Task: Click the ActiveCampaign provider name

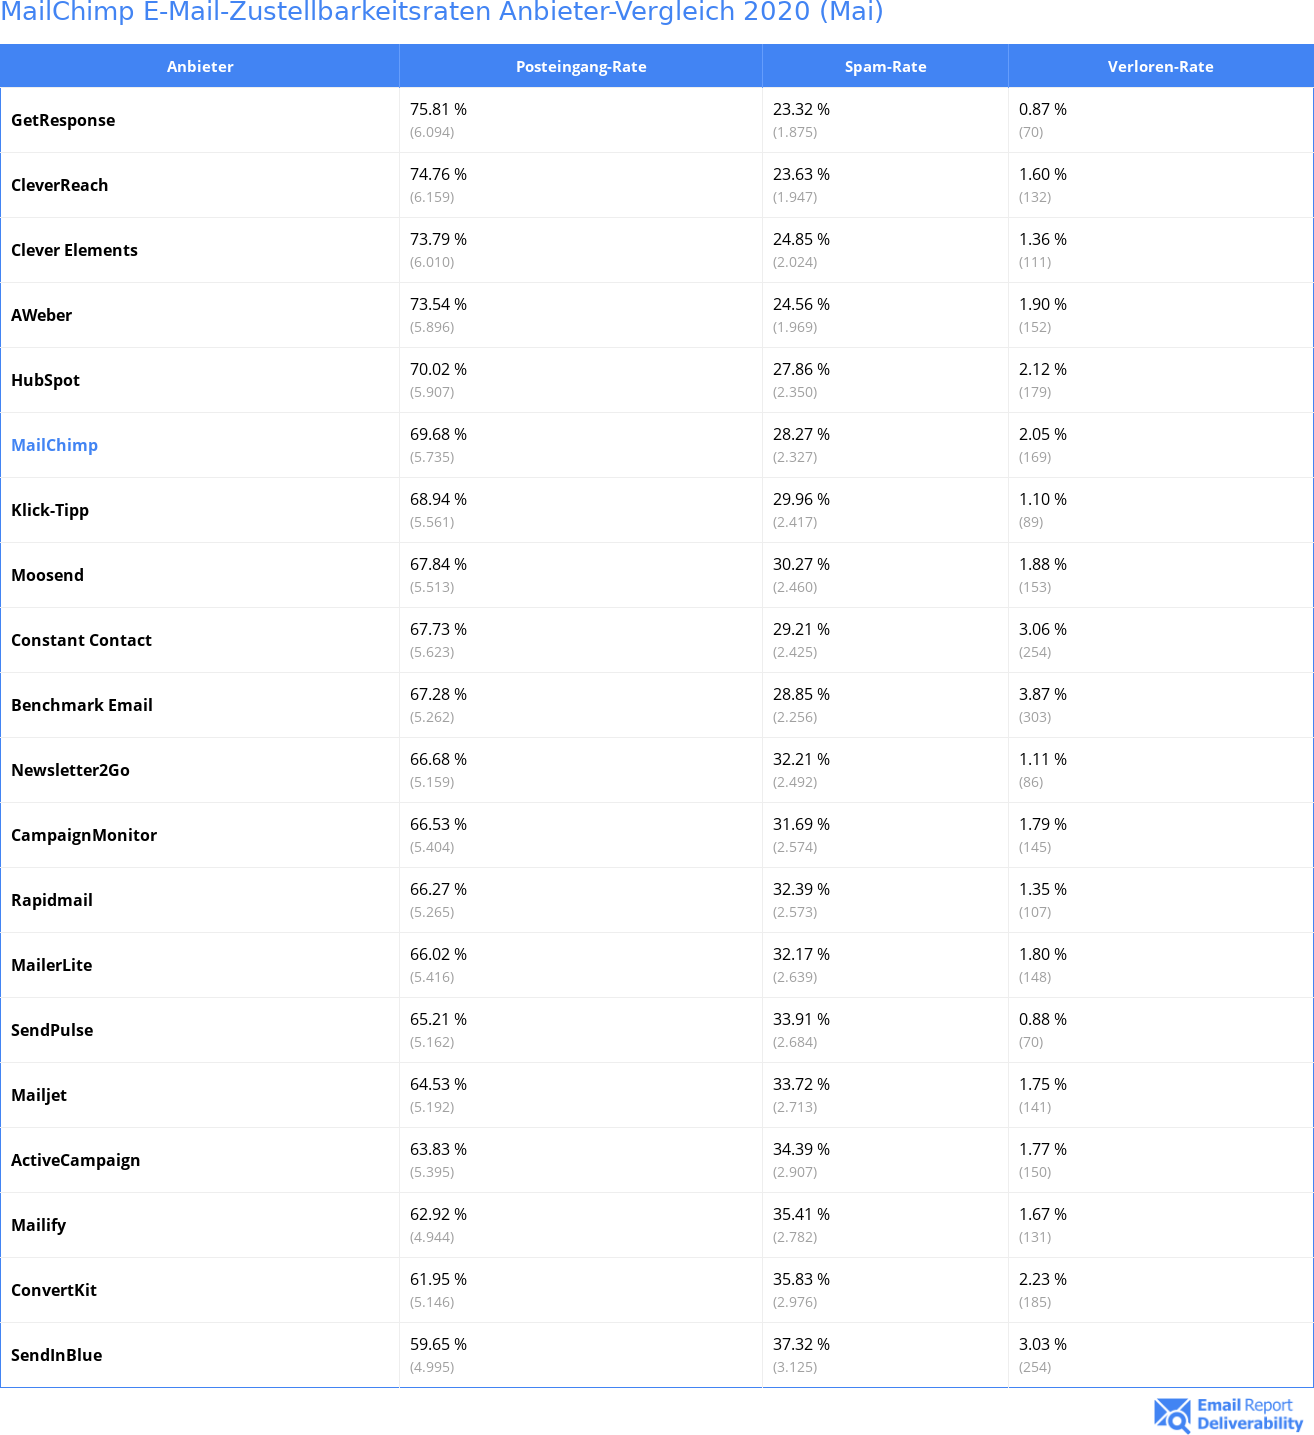Action: pos(75,1160)
